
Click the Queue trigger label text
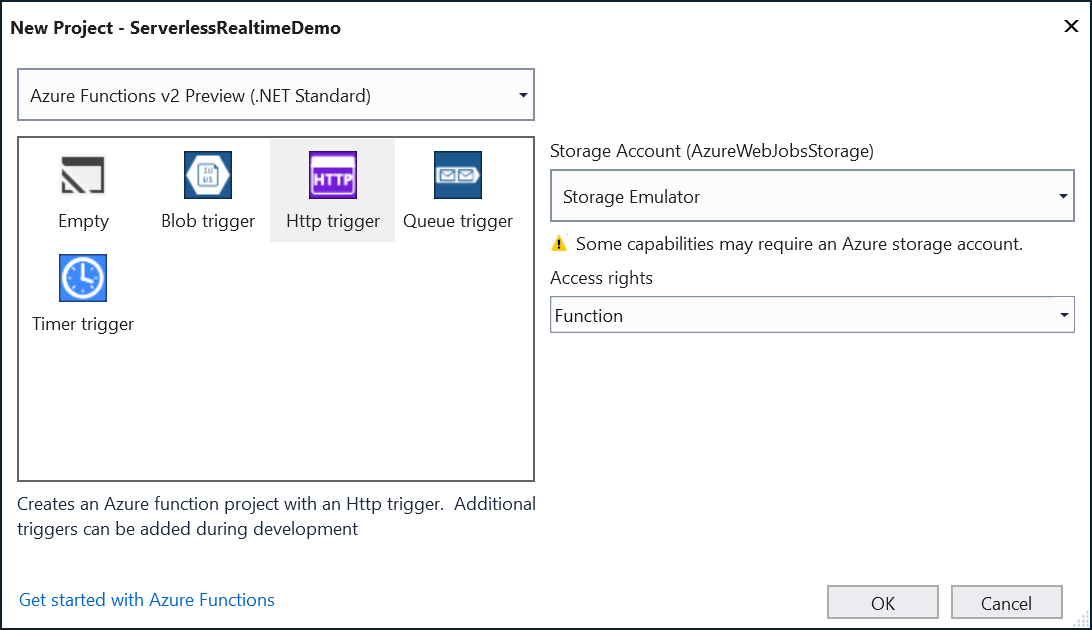pyautogui.click(x=458, y=221)
